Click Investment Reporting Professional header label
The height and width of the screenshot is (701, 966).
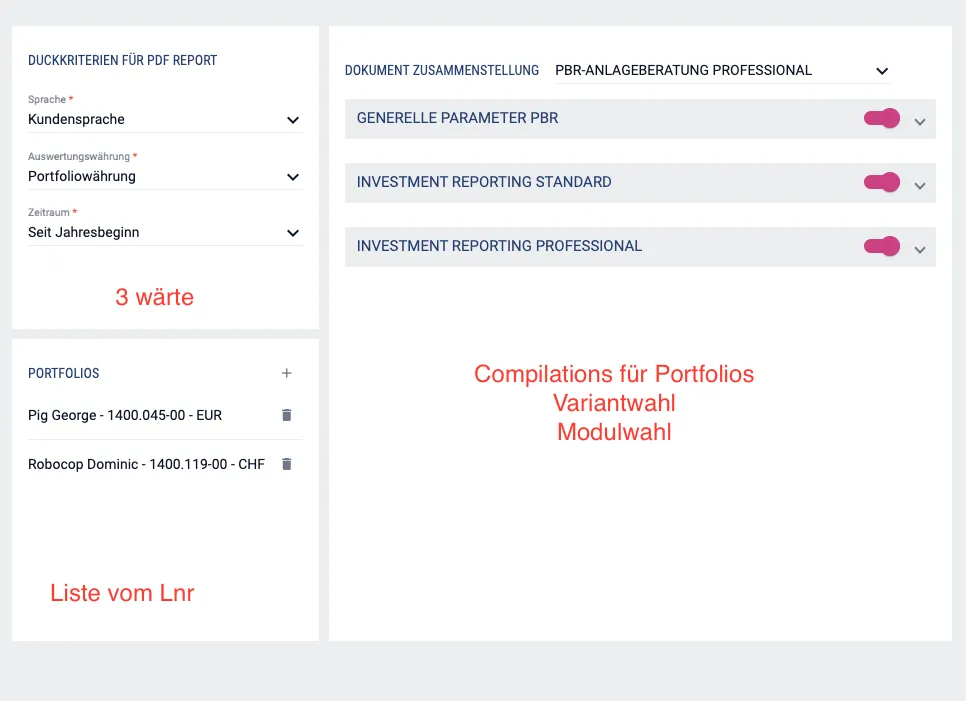pyautogui.click(x=499, y=246)
